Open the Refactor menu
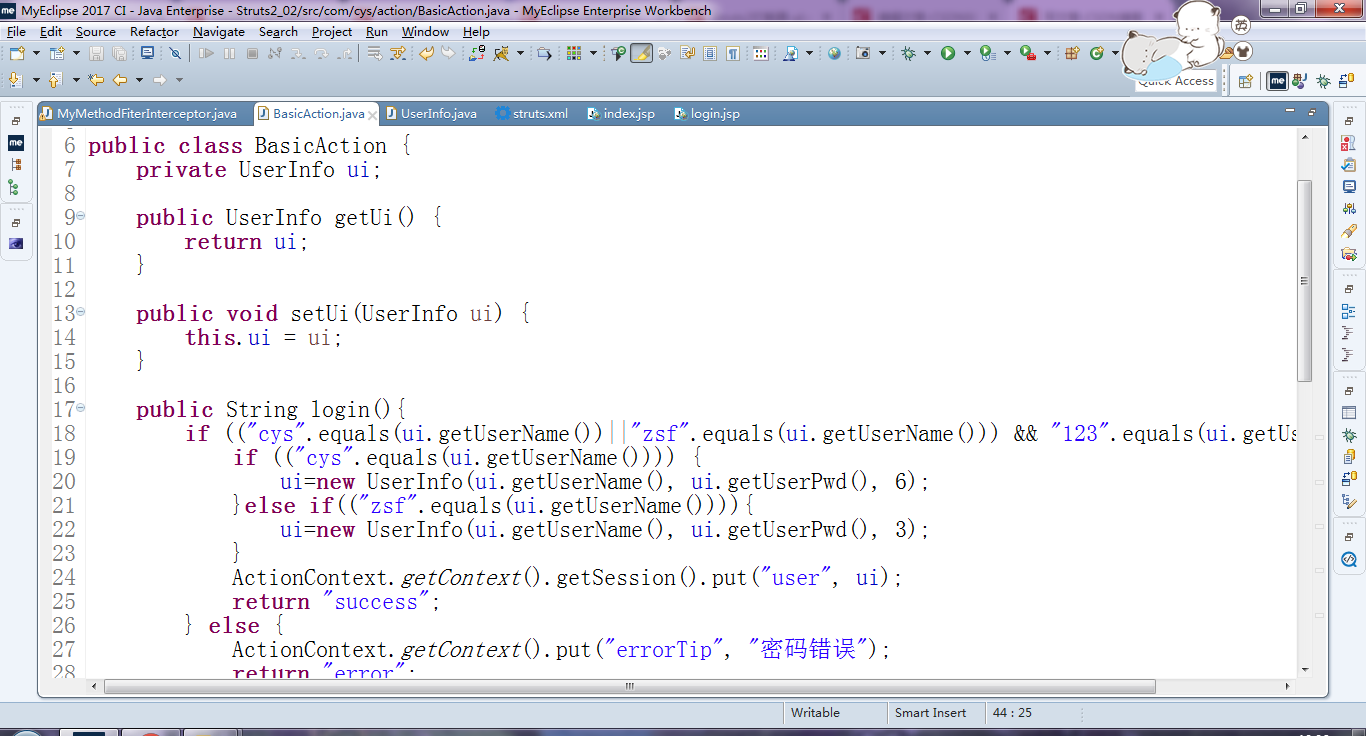This screenshot has height=736, width=1366. click(x=154, y=31)
